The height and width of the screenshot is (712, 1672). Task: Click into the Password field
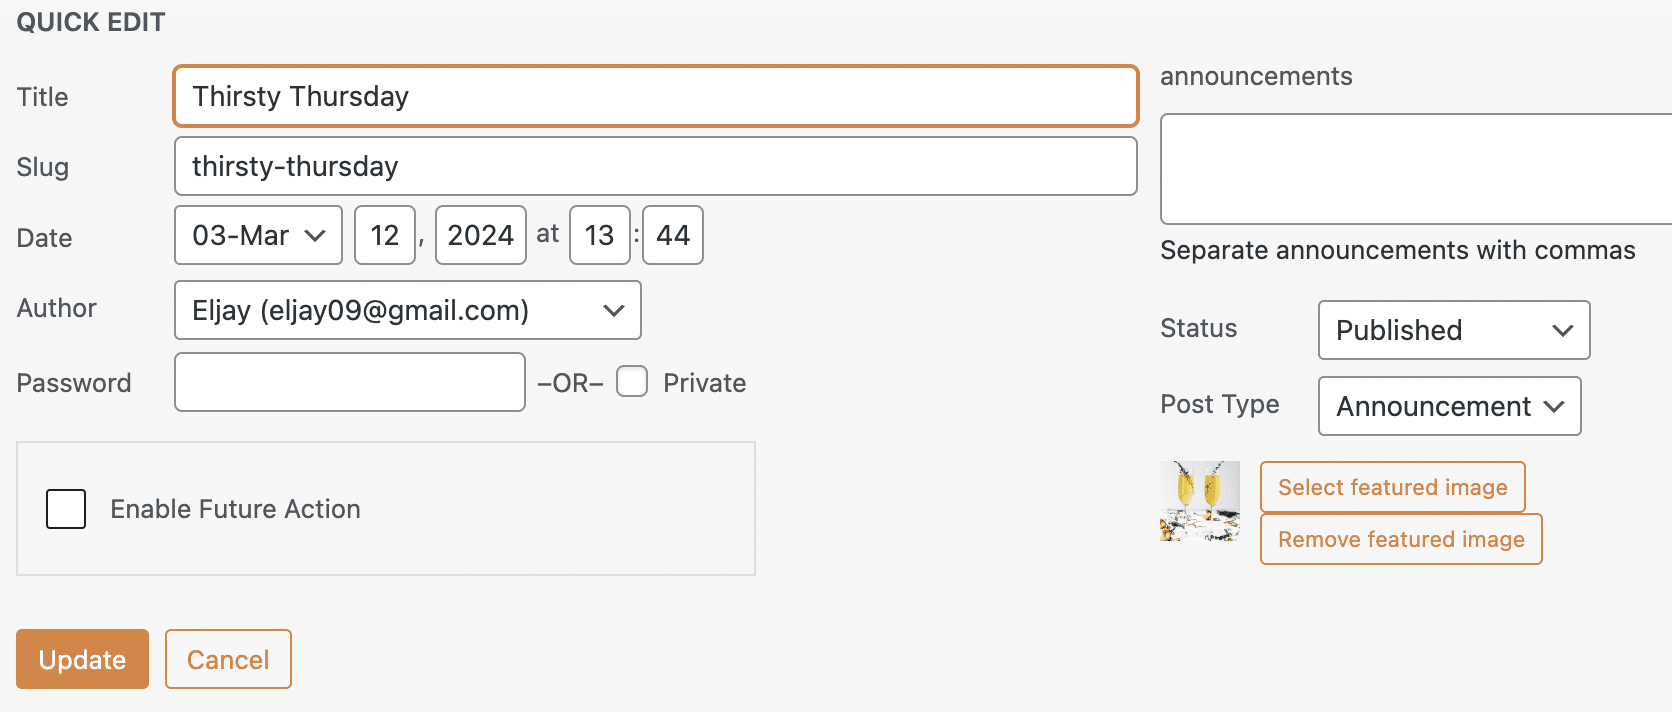[350, 382]
